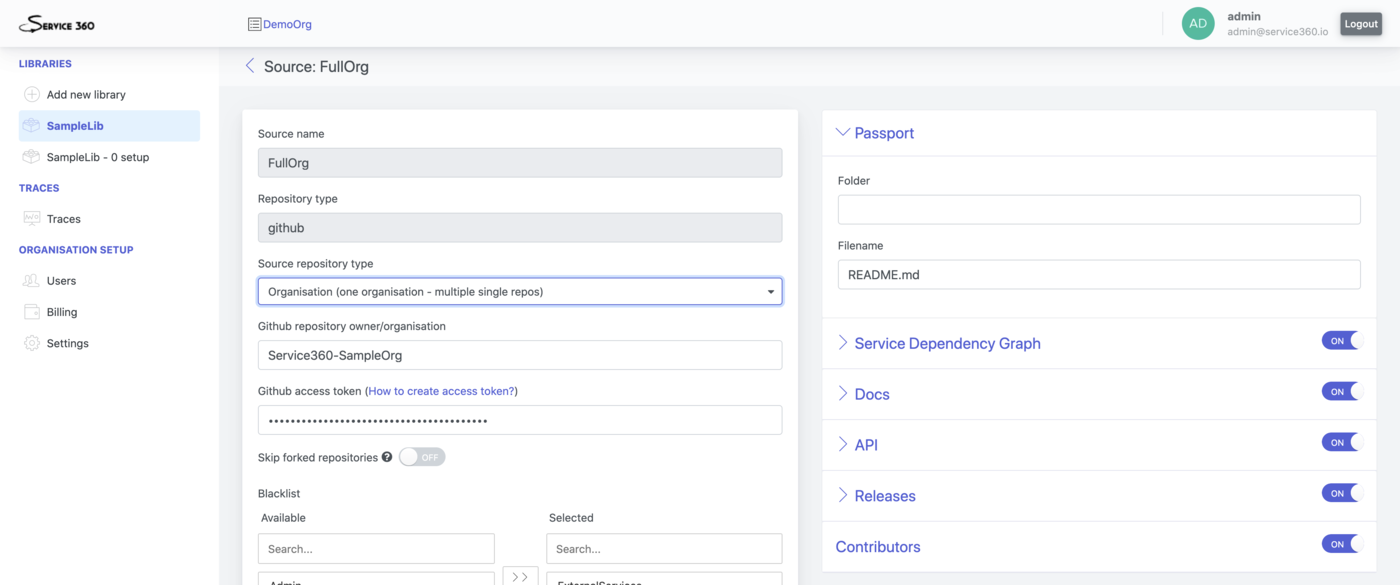Viewport: 1400px width, 585px height.
Task: Click the help icon beside Skip forked repositories
Action: click(x=387, y=457)
